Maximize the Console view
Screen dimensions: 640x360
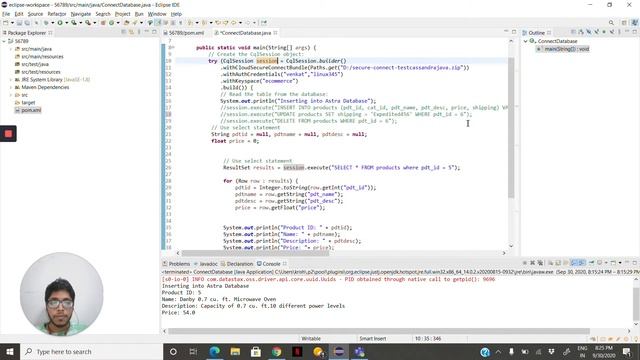coord(635,263)
